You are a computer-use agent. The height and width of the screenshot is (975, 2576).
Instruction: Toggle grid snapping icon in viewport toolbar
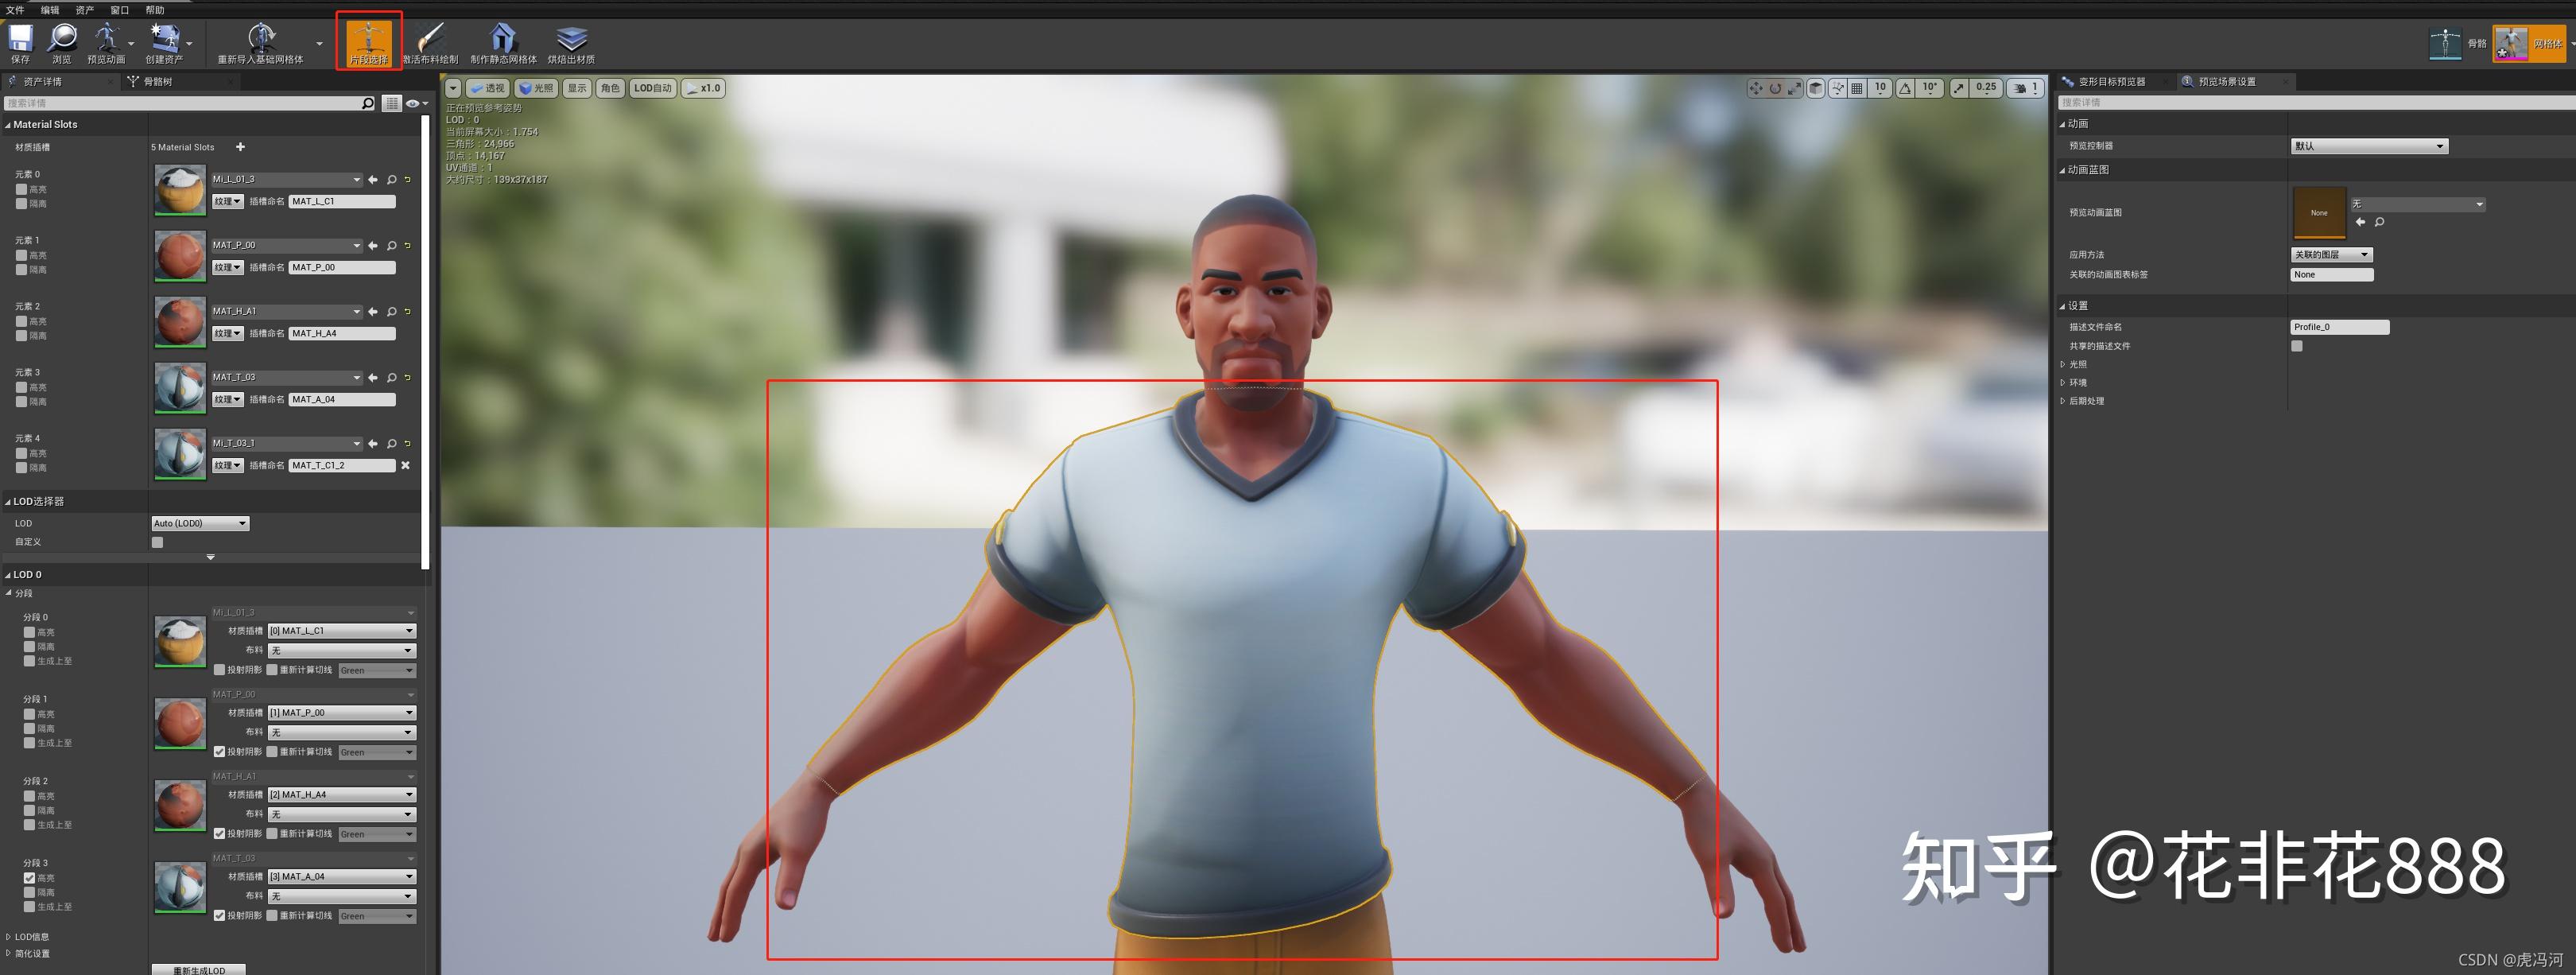pyautogui.click(x=1857, y=88)
